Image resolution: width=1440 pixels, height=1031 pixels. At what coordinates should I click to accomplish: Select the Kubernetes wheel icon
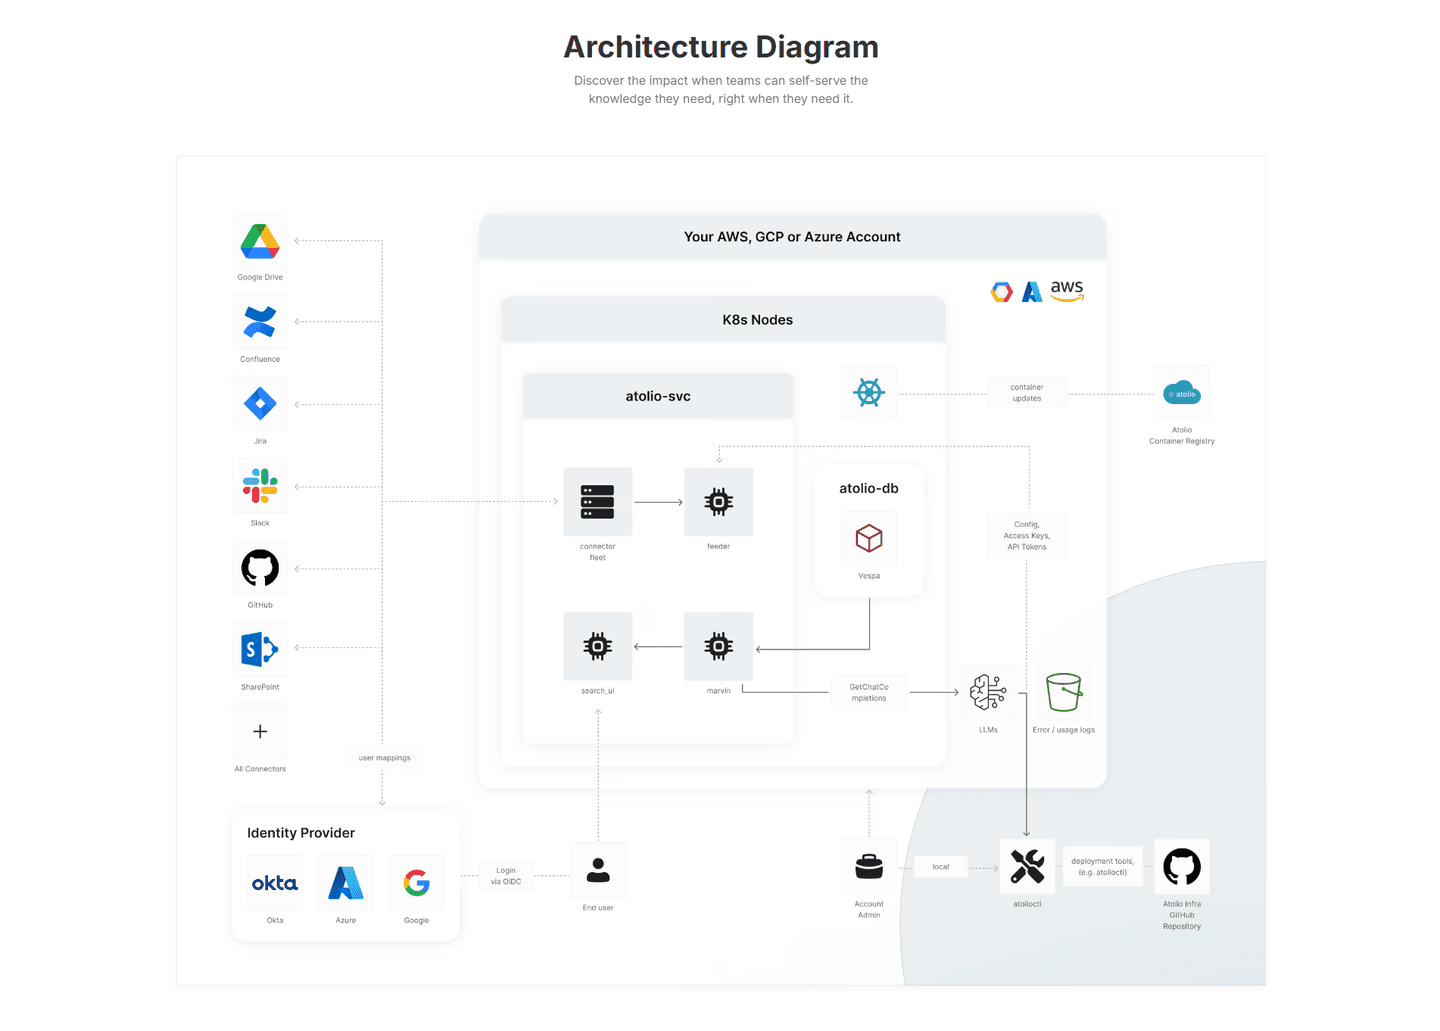tap(869, 393)
